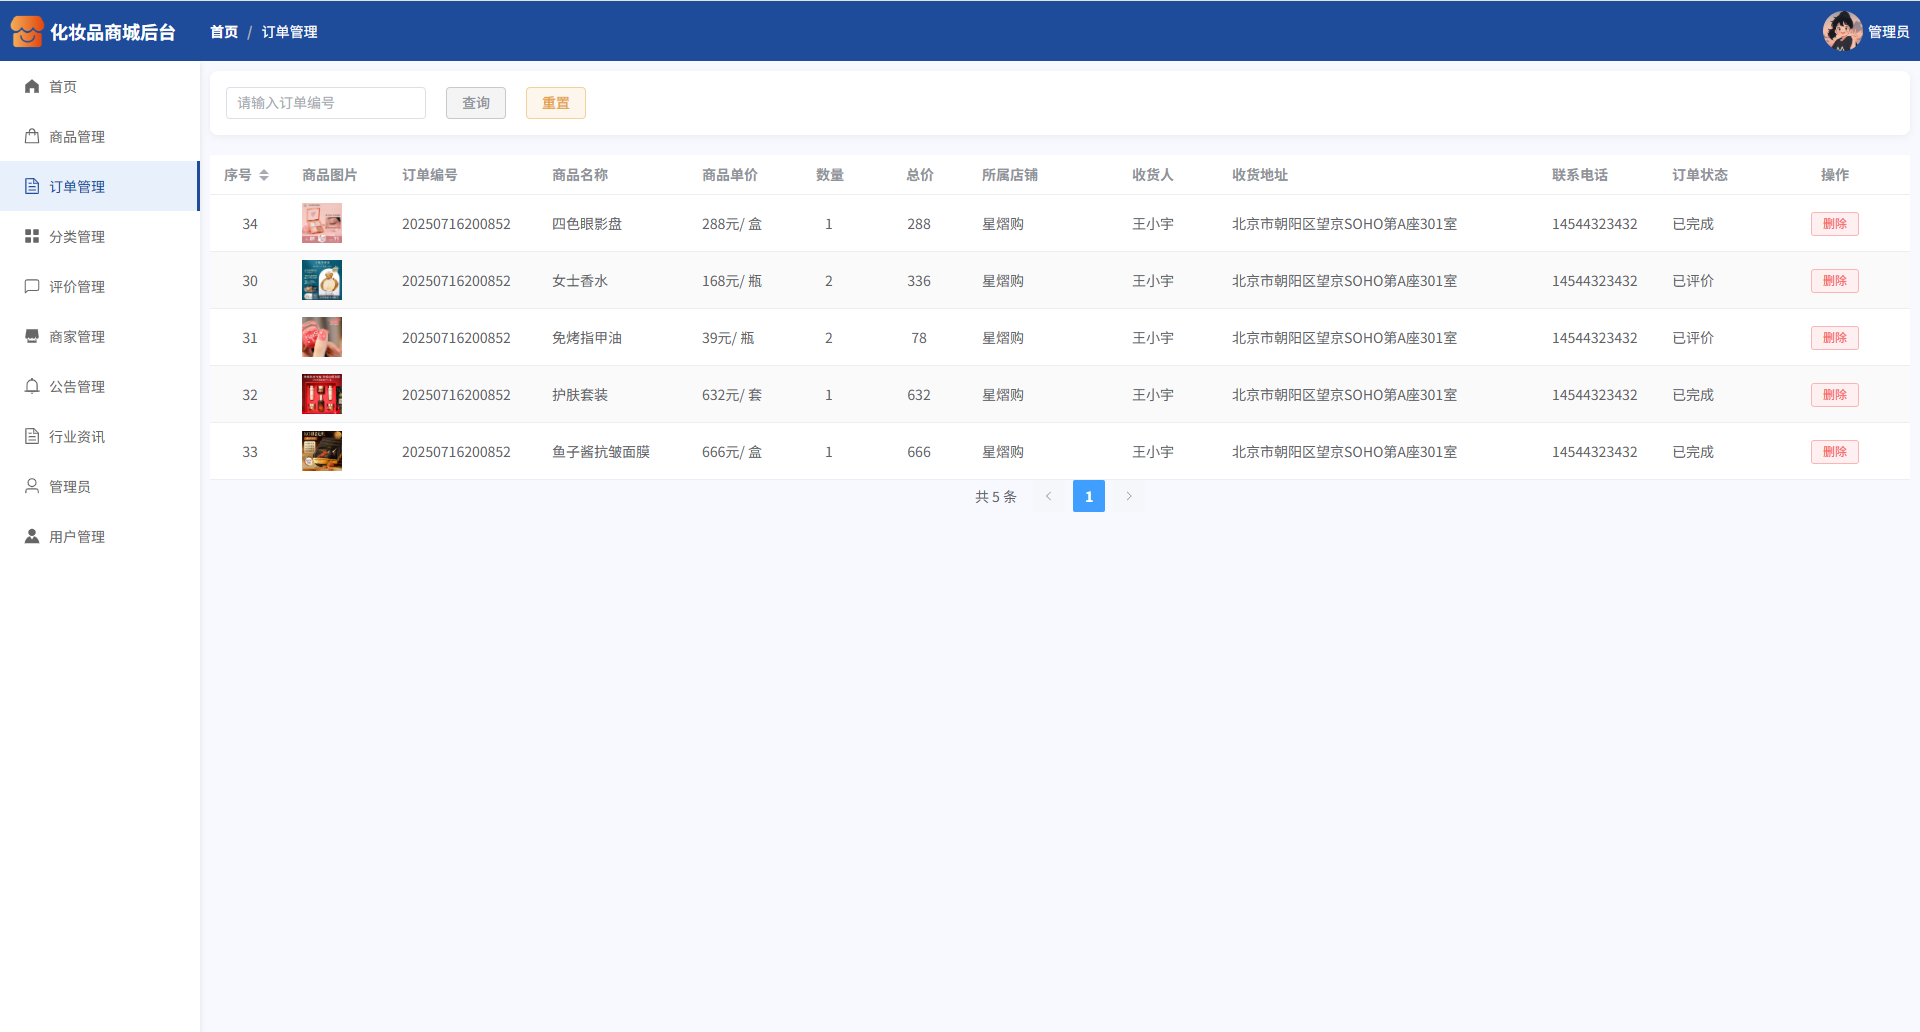Delete the 四色眼影盘 order row
The image size is (1920, 1032).
pos(1834,224)
